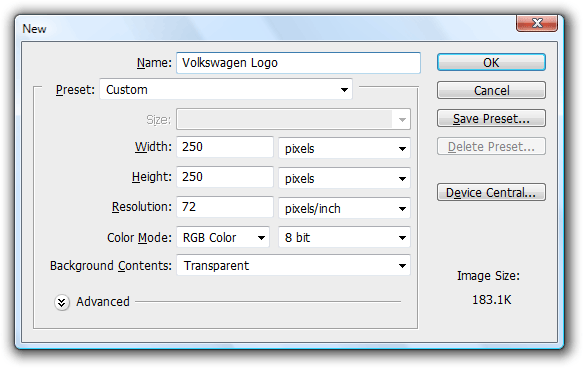This screenshot has height=368, width=583.
Task: Click the disabled Size dropdown
Action: point(293,119)
